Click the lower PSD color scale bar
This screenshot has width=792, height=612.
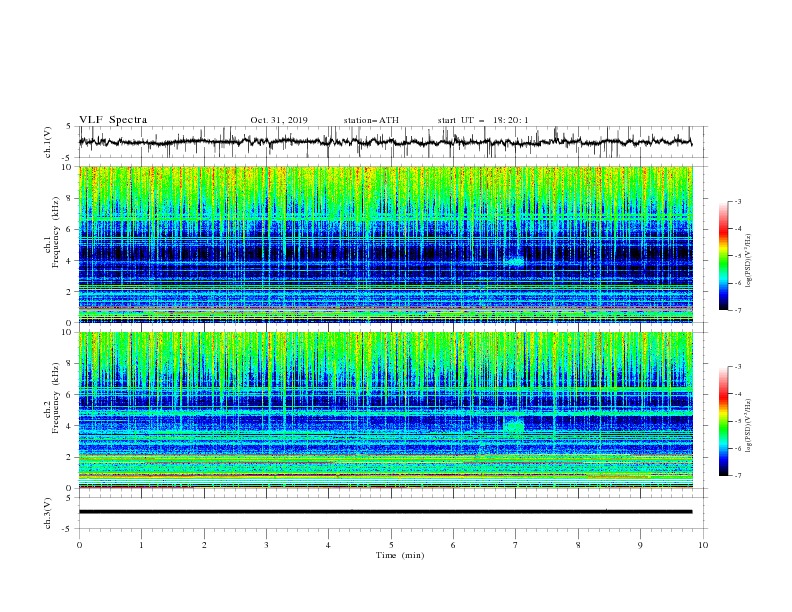(x=723, y=421)
